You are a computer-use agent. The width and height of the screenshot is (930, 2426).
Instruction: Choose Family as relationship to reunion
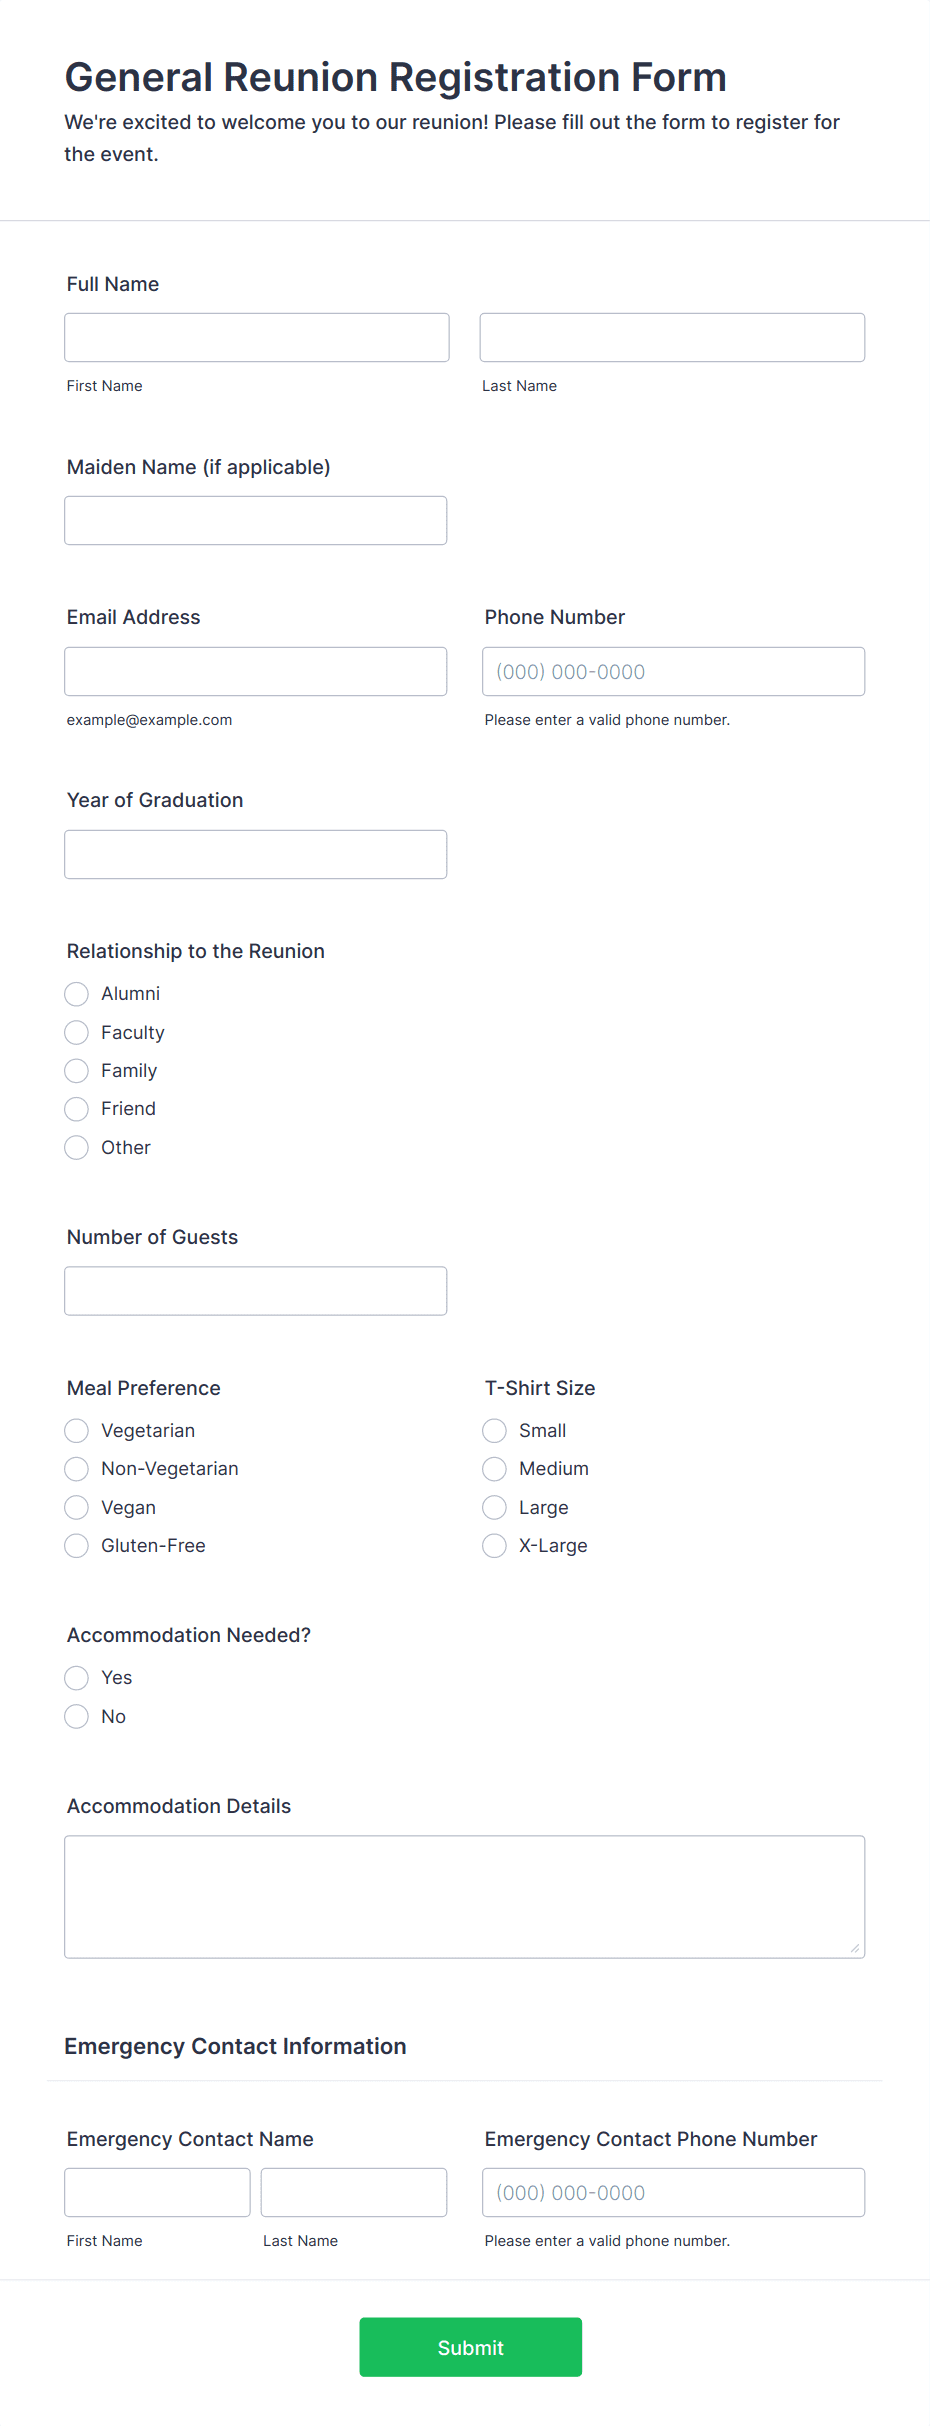click(x=76, y=1070)
